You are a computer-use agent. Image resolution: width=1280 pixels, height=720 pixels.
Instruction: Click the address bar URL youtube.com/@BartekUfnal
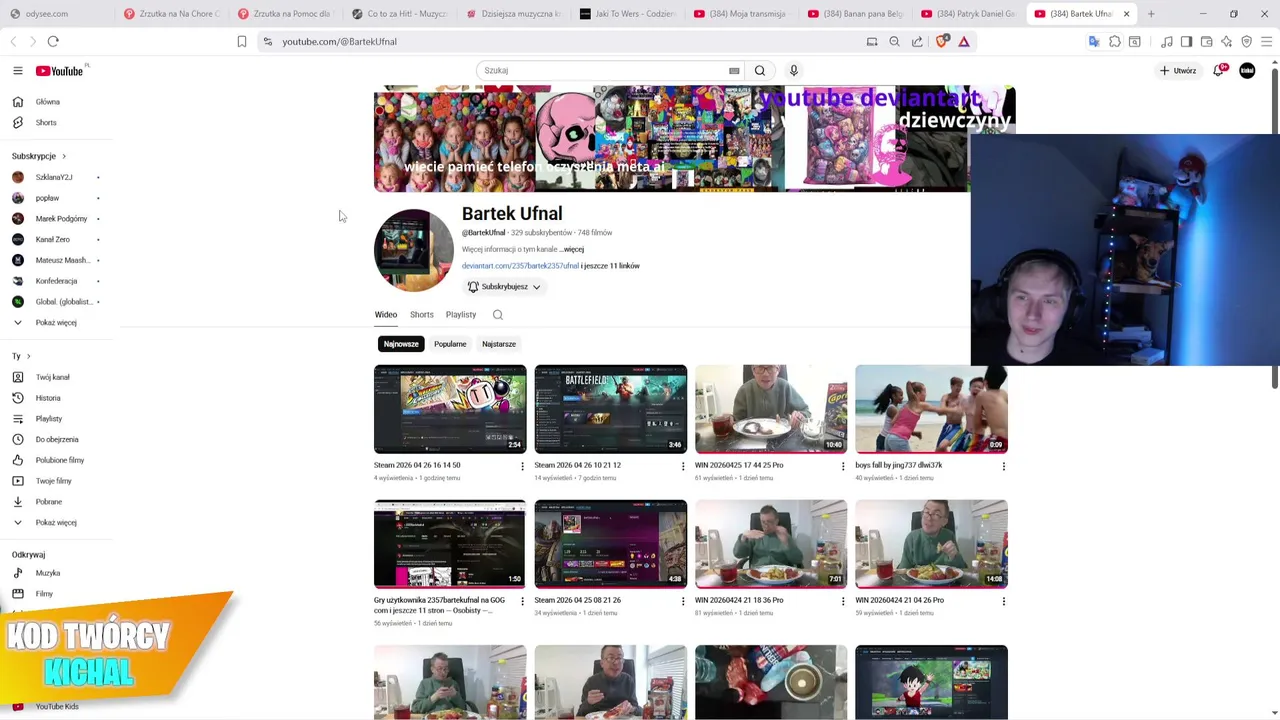click(339, 41)
